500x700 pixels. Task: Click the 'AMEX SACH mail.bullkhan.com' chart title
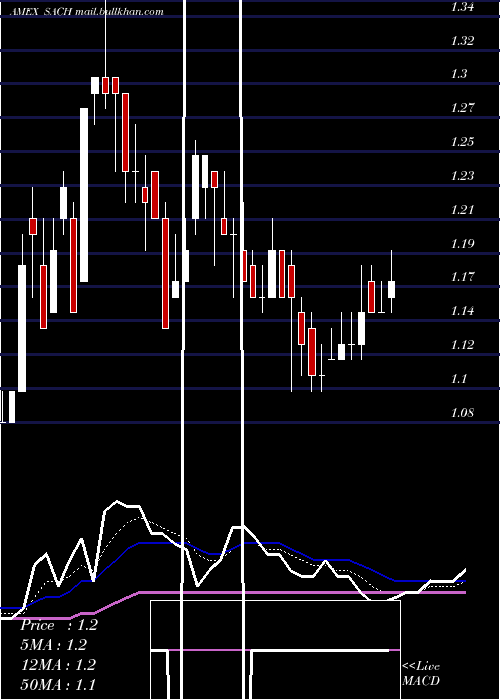(x=87, y=12)
